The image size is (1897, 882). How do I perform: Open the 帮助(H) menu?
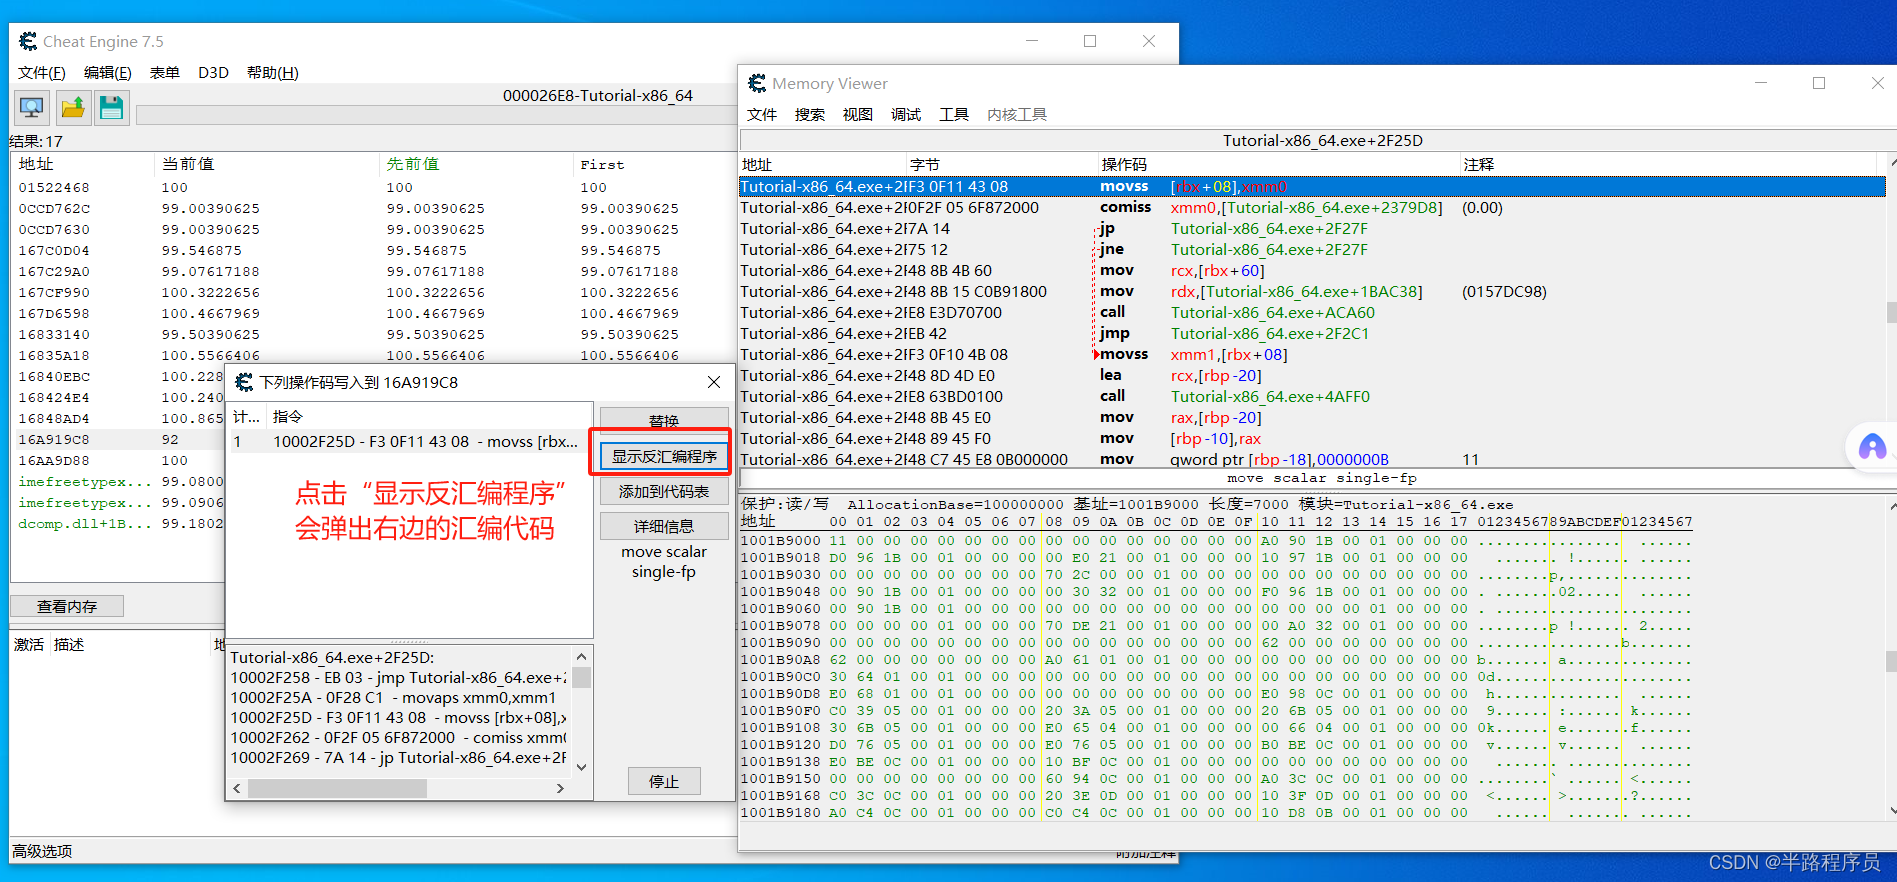click(x=273, y=73)
